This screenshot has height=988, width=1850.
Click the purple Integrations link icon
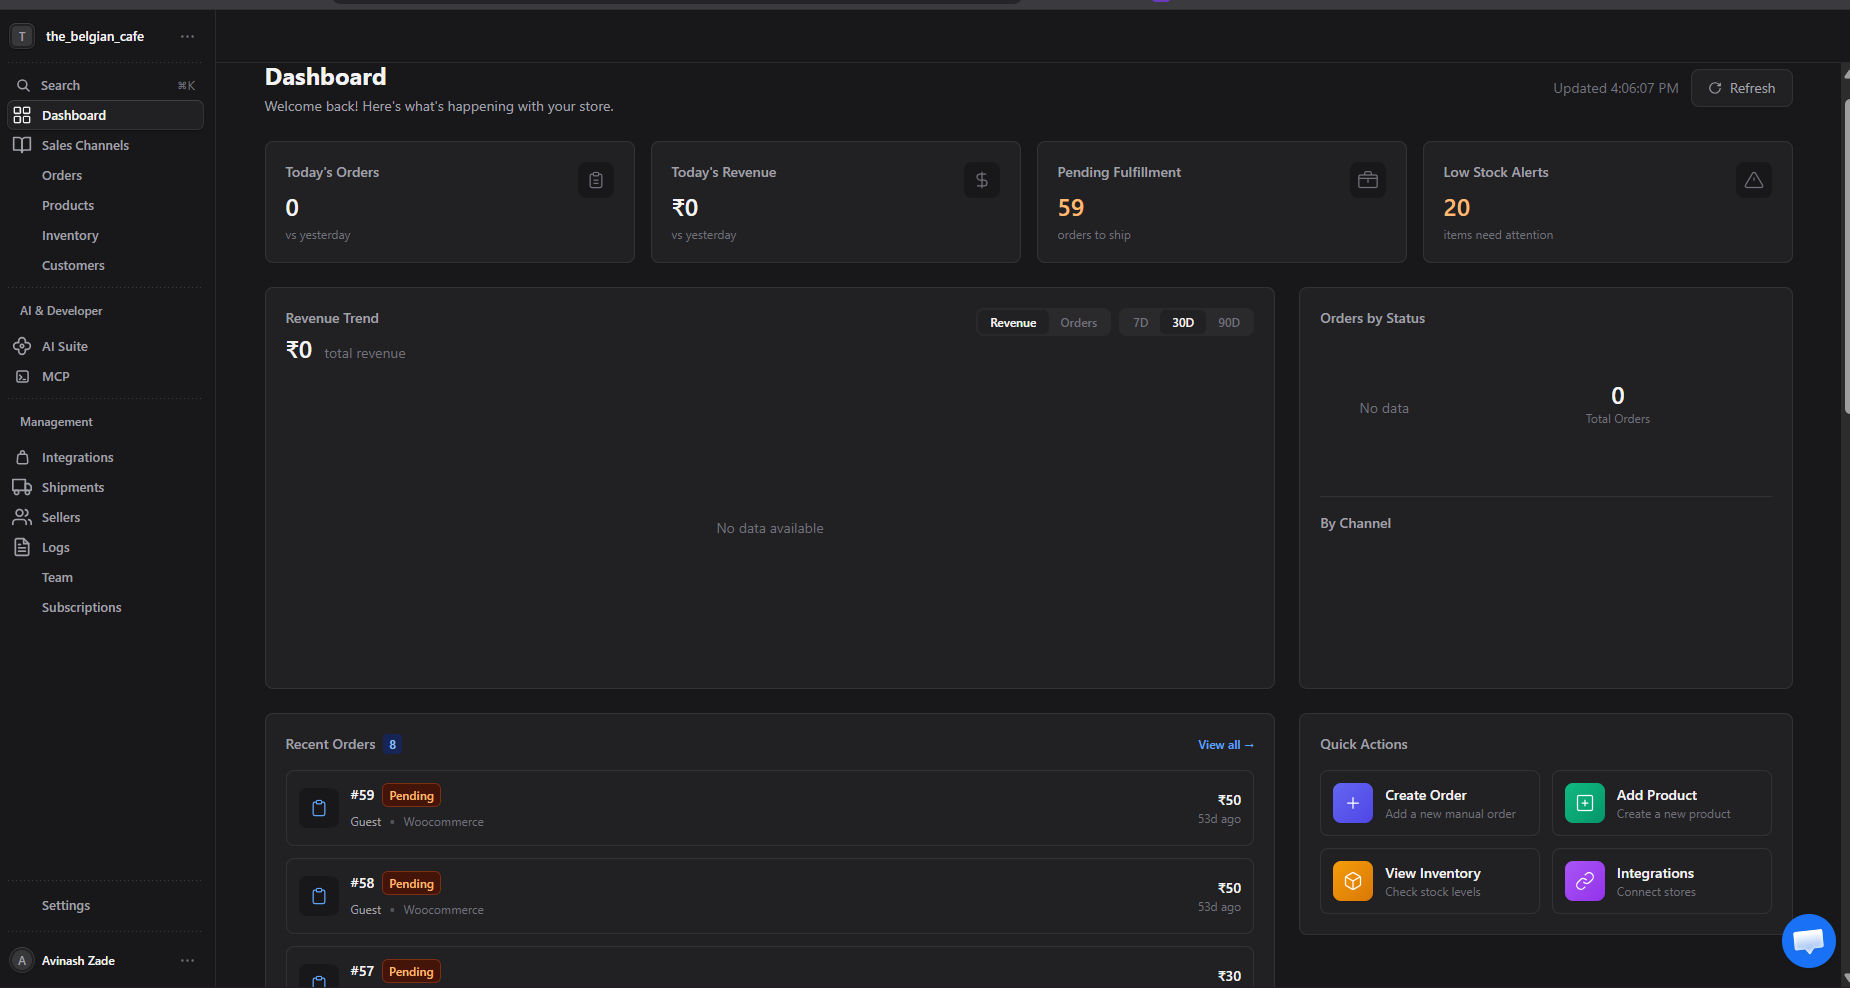pos(1584,881)
